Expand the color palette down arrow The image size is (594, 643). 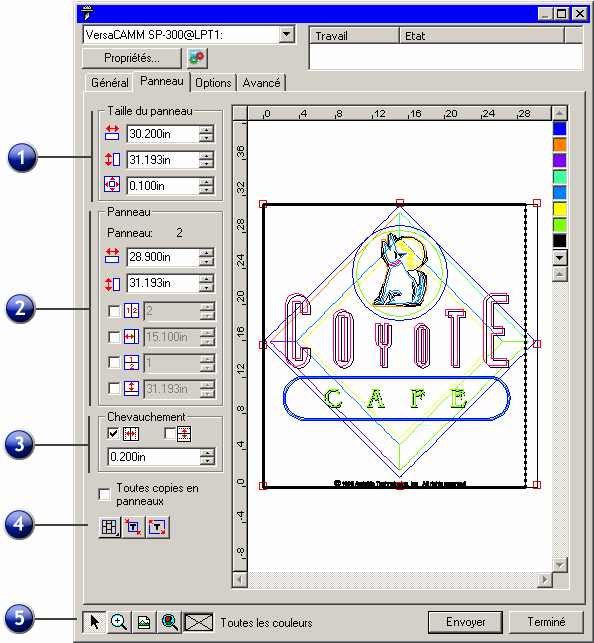point(560,258)
